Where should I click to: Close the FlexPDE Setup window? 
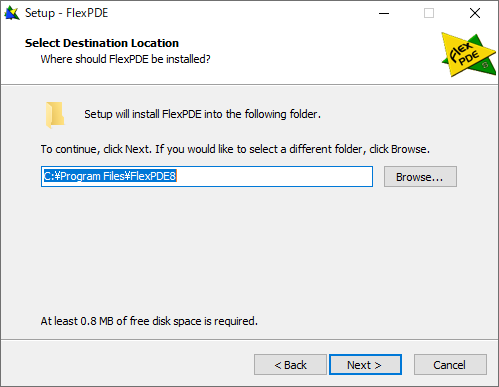pyautogui.click(x=475, y=13)
